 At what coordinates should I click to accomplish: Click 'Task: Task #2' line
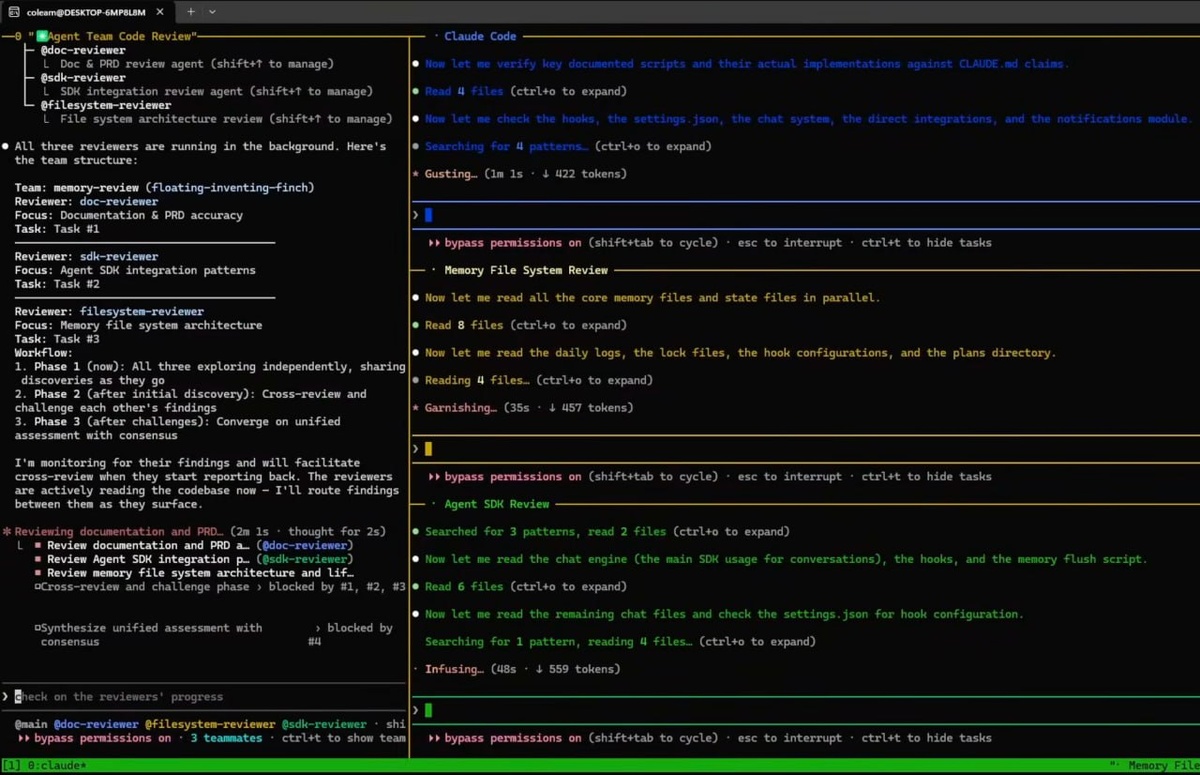click(x=57, y=284)
